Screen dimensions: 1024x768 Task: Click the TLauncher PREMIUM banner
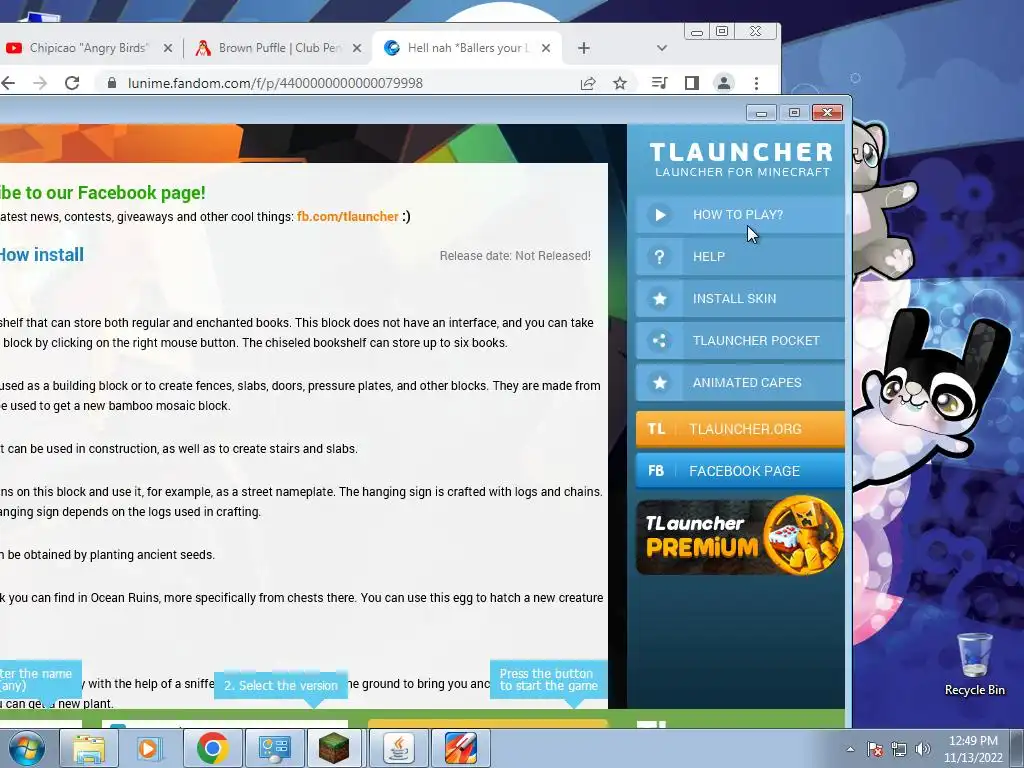click(740, 536)
